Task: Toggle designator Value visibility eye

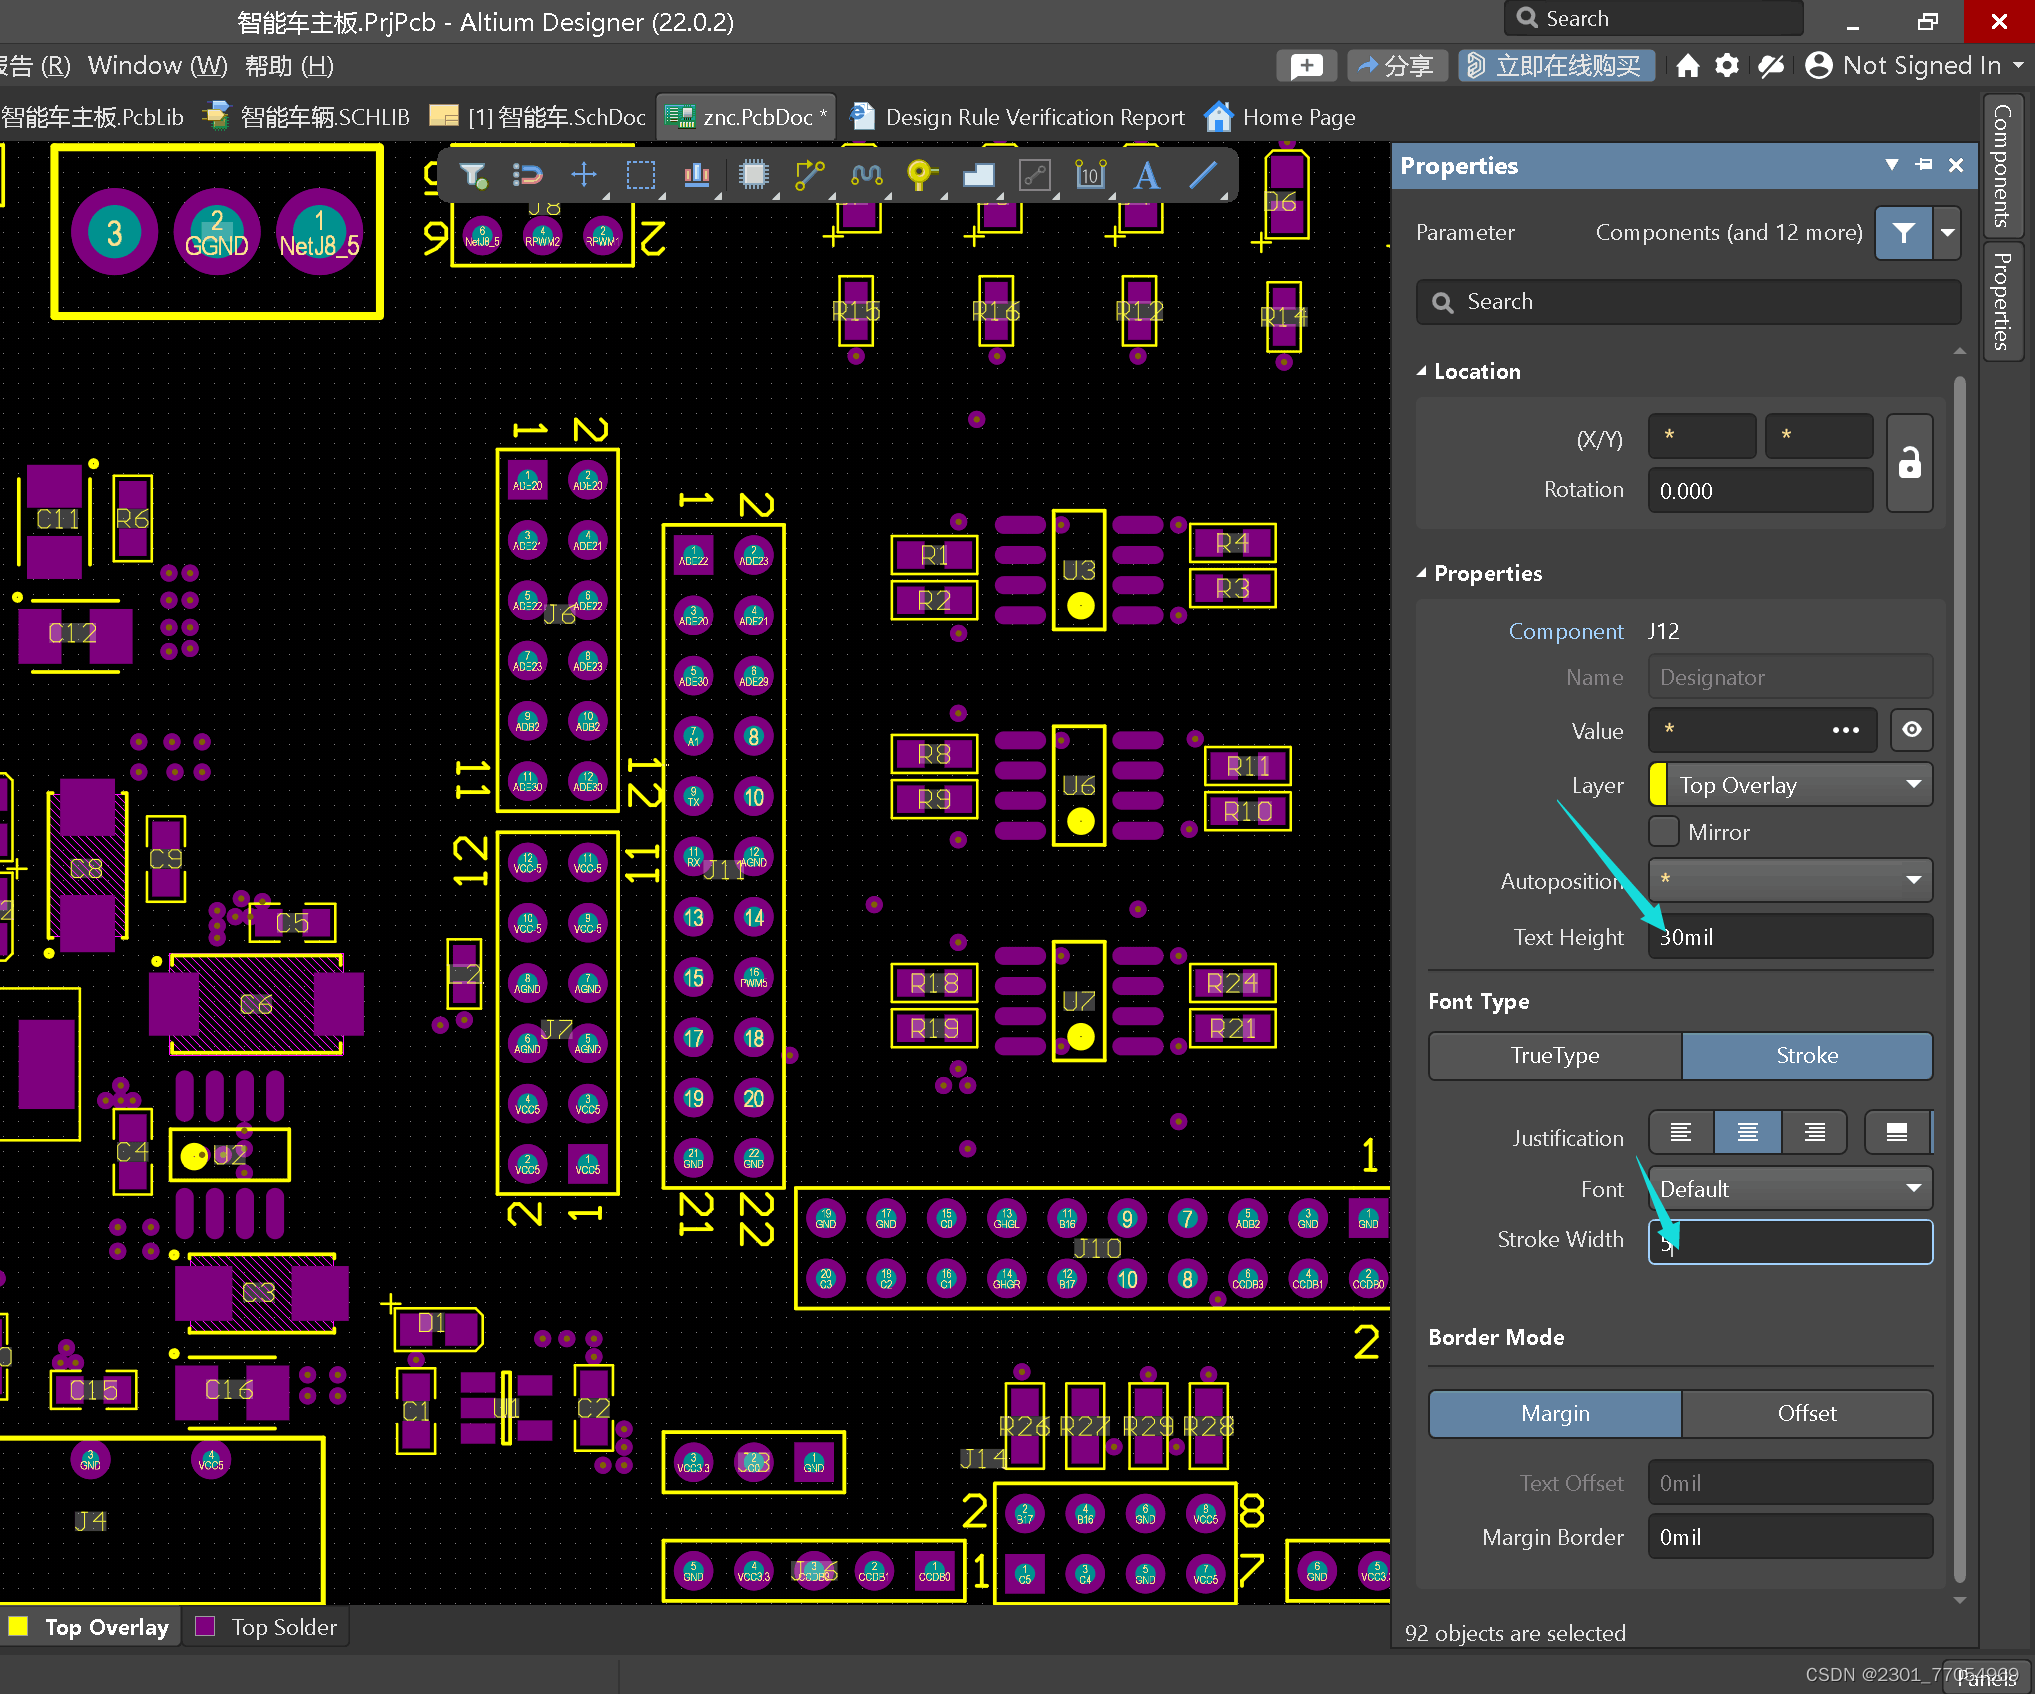Action: coord(1911,730)
